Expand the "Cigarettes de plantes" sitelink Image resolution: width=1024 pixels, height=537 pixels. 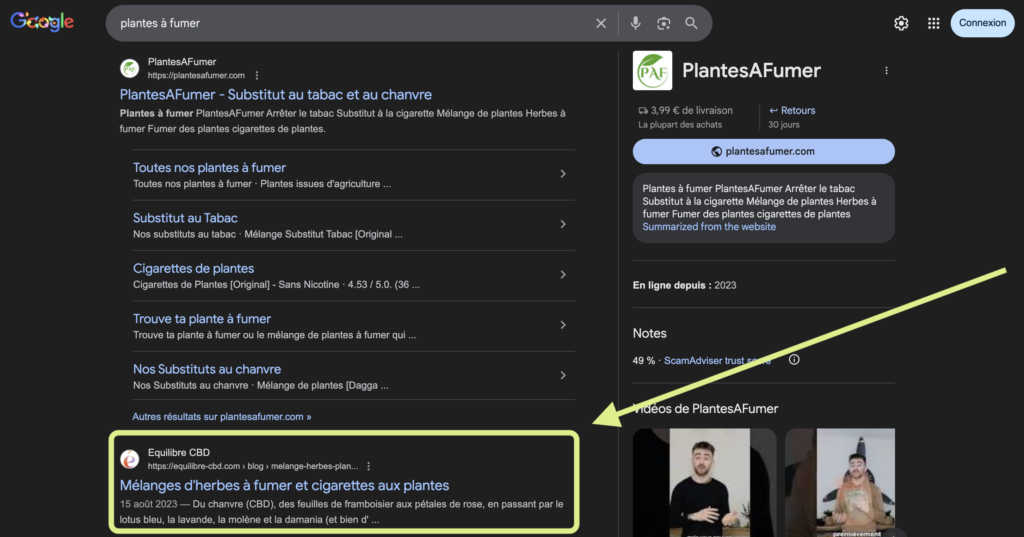pyautogui.click(x=563, y=275)
